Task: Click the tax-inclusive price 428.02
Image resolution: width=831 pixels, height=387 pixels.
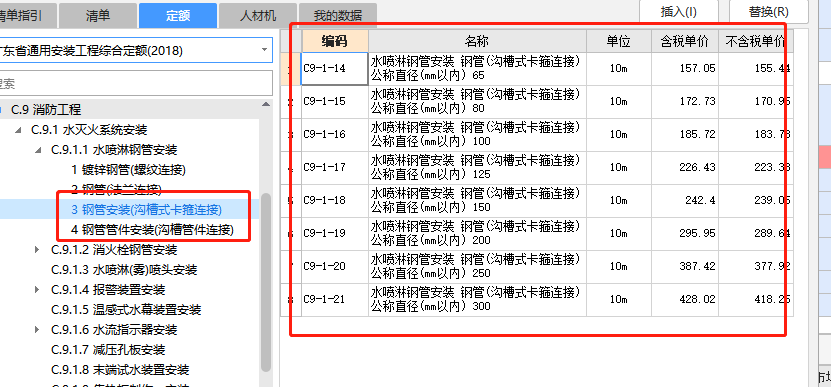Action: 685,300
